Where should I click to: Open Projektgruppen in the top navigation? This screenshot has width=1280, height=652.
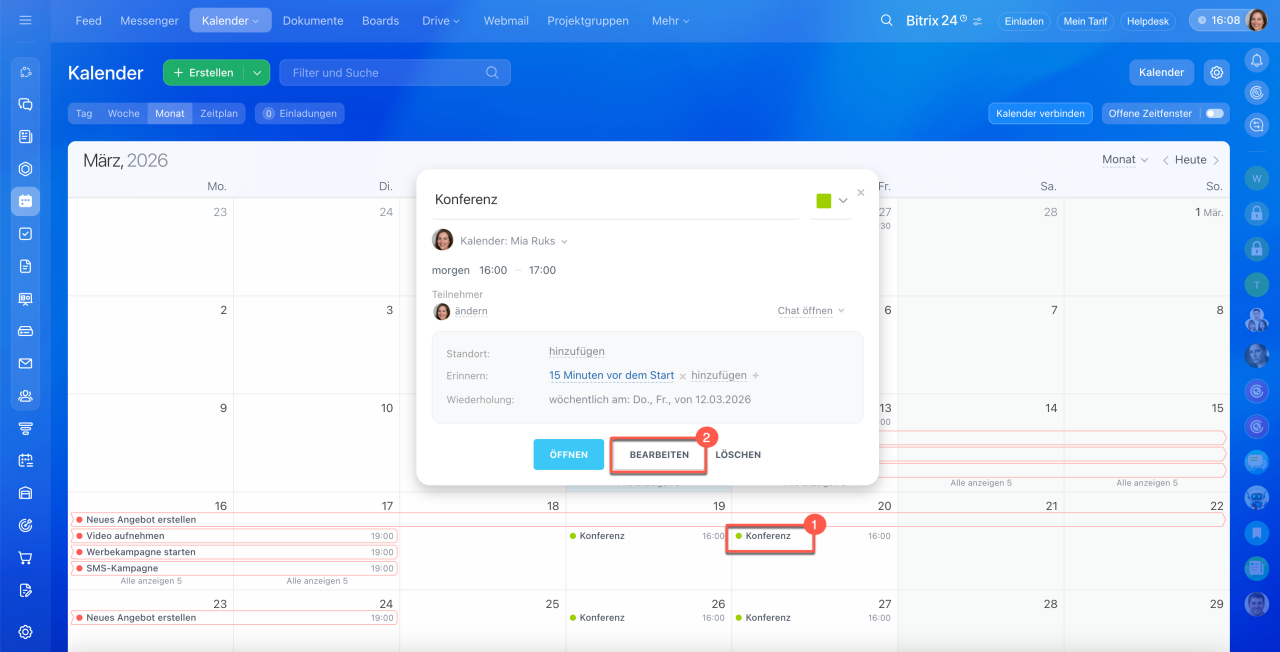pyautogui.click(x=588, y=20)
